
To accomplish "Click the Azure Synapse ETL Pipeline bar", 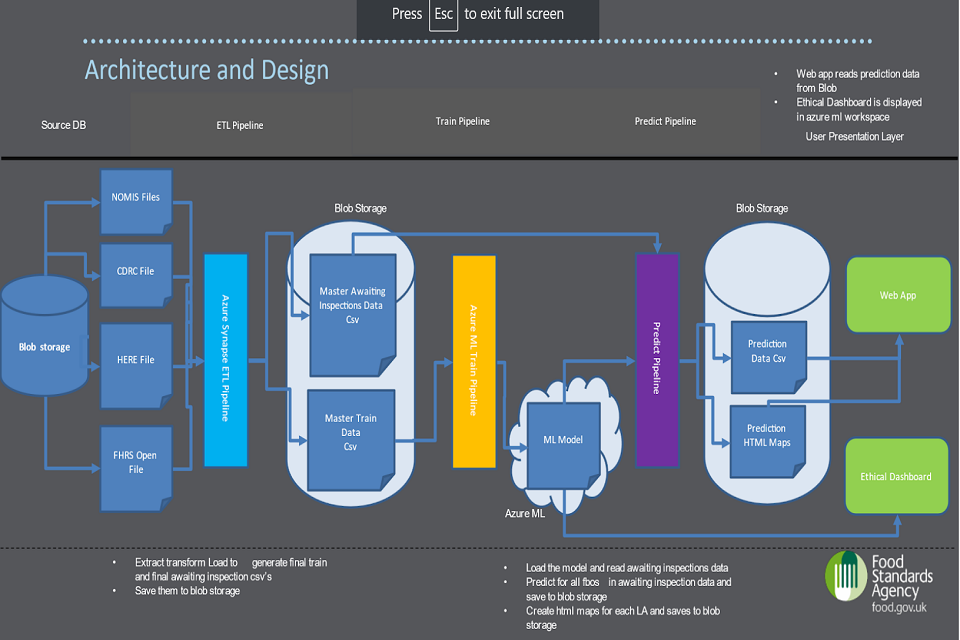I will click(x=225, y=360).
